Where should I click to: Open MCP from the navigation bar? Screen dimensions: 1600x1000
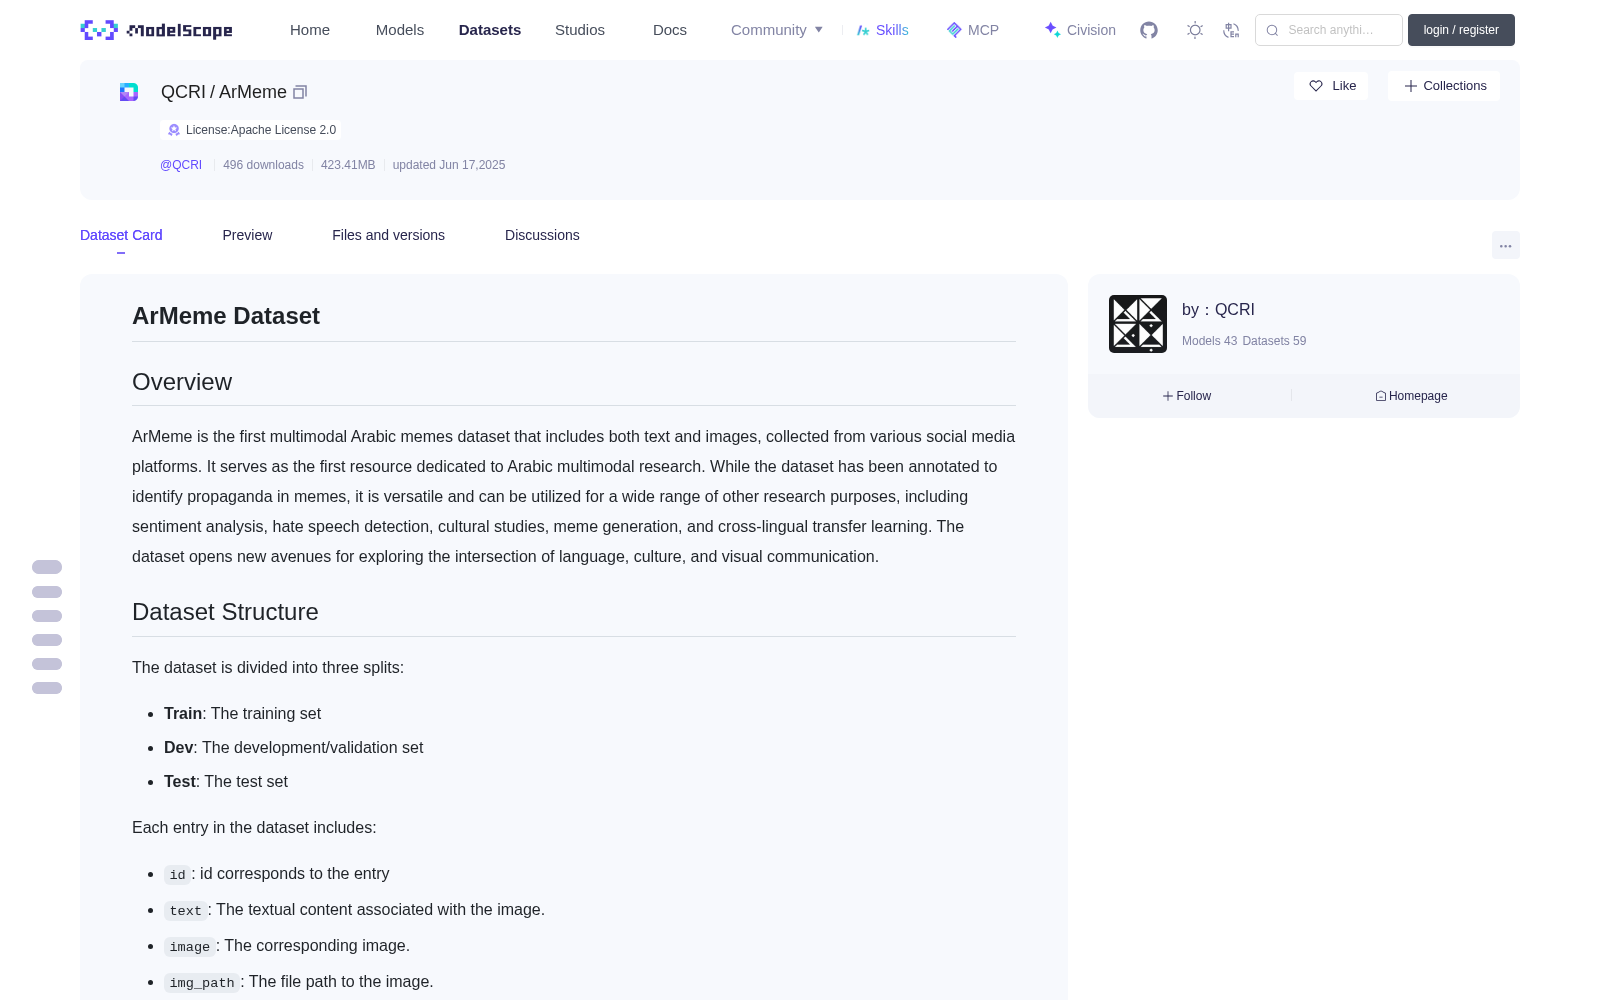click(x=973, y=30)
